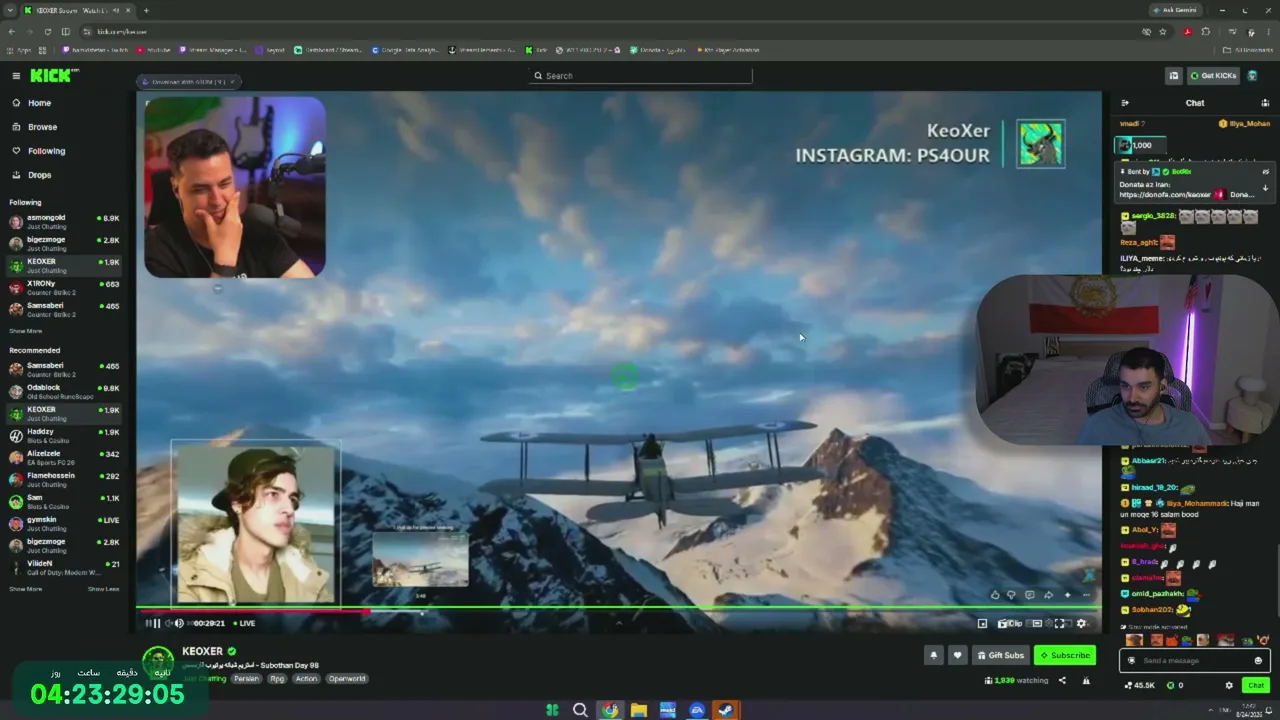Viewport: 1280px width, 720px height.
Task: Collapse Recommended list with Show Less
Action: click(103, 589)
